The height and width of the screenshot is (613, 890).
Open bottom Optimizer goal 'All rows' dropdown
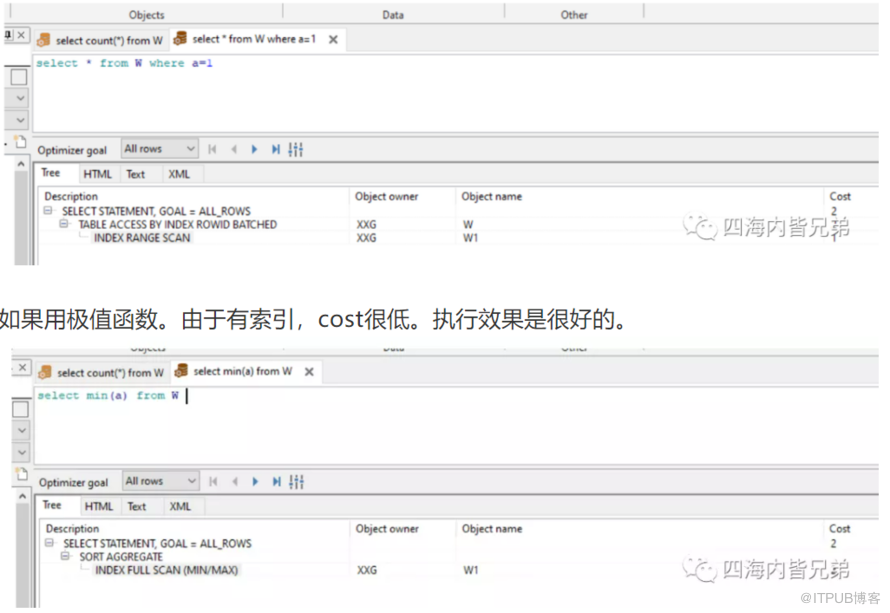click(x=161, y=481)
